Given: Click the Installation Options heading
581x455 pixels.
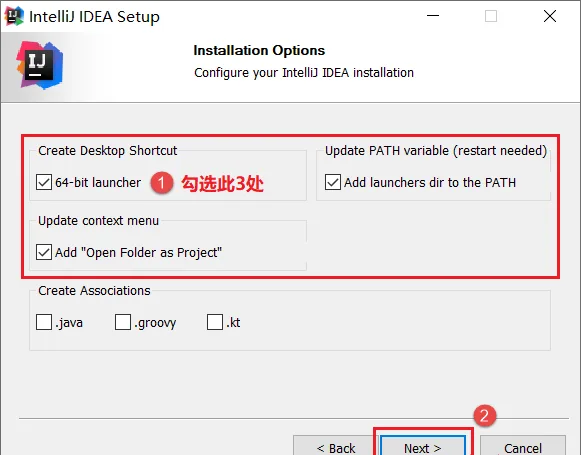Looking at the screenshot, I should point(259,50).
